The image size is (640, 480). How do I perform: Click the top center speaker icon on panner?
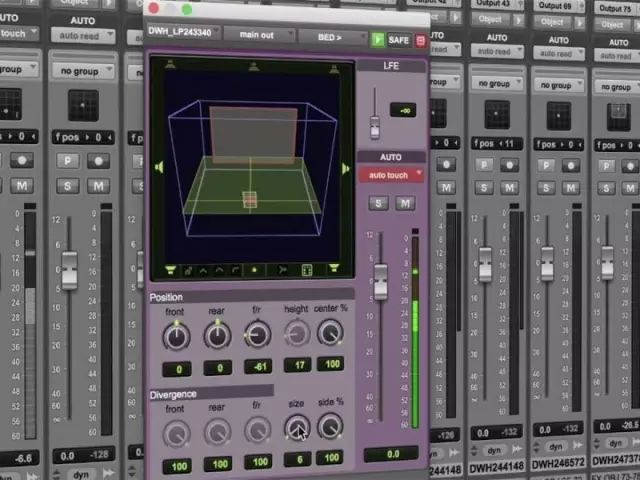click(x=254, y=66)
